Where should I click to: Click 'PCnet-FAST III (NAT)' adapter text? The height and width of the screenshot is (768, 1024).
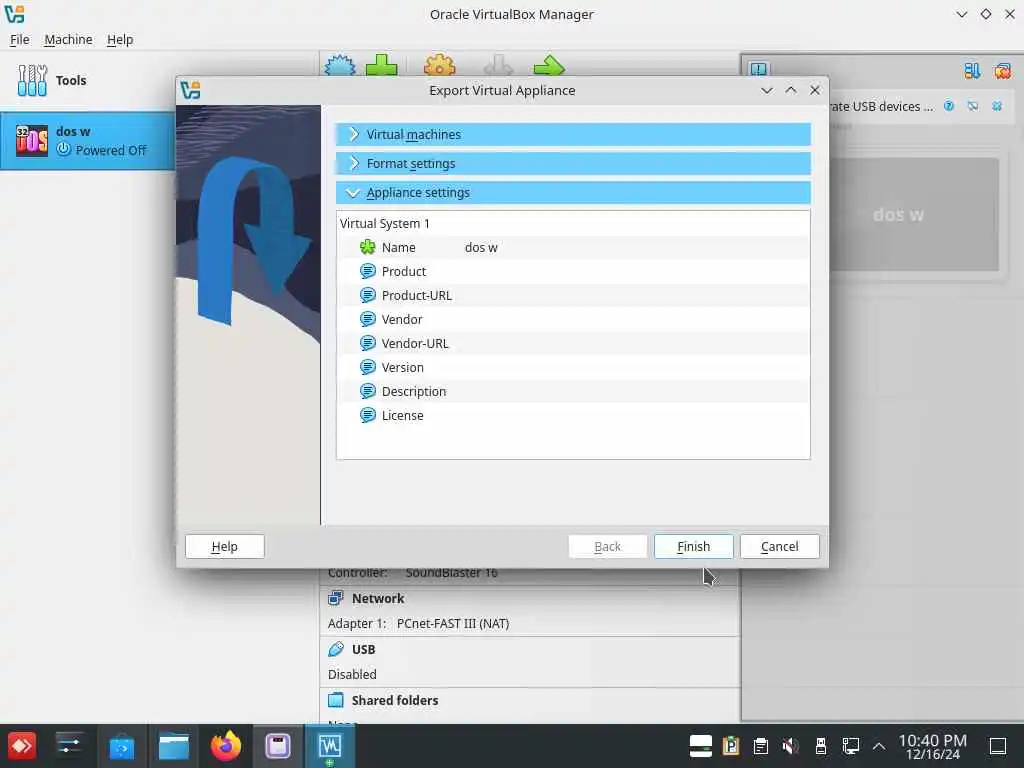coord(453,623)
